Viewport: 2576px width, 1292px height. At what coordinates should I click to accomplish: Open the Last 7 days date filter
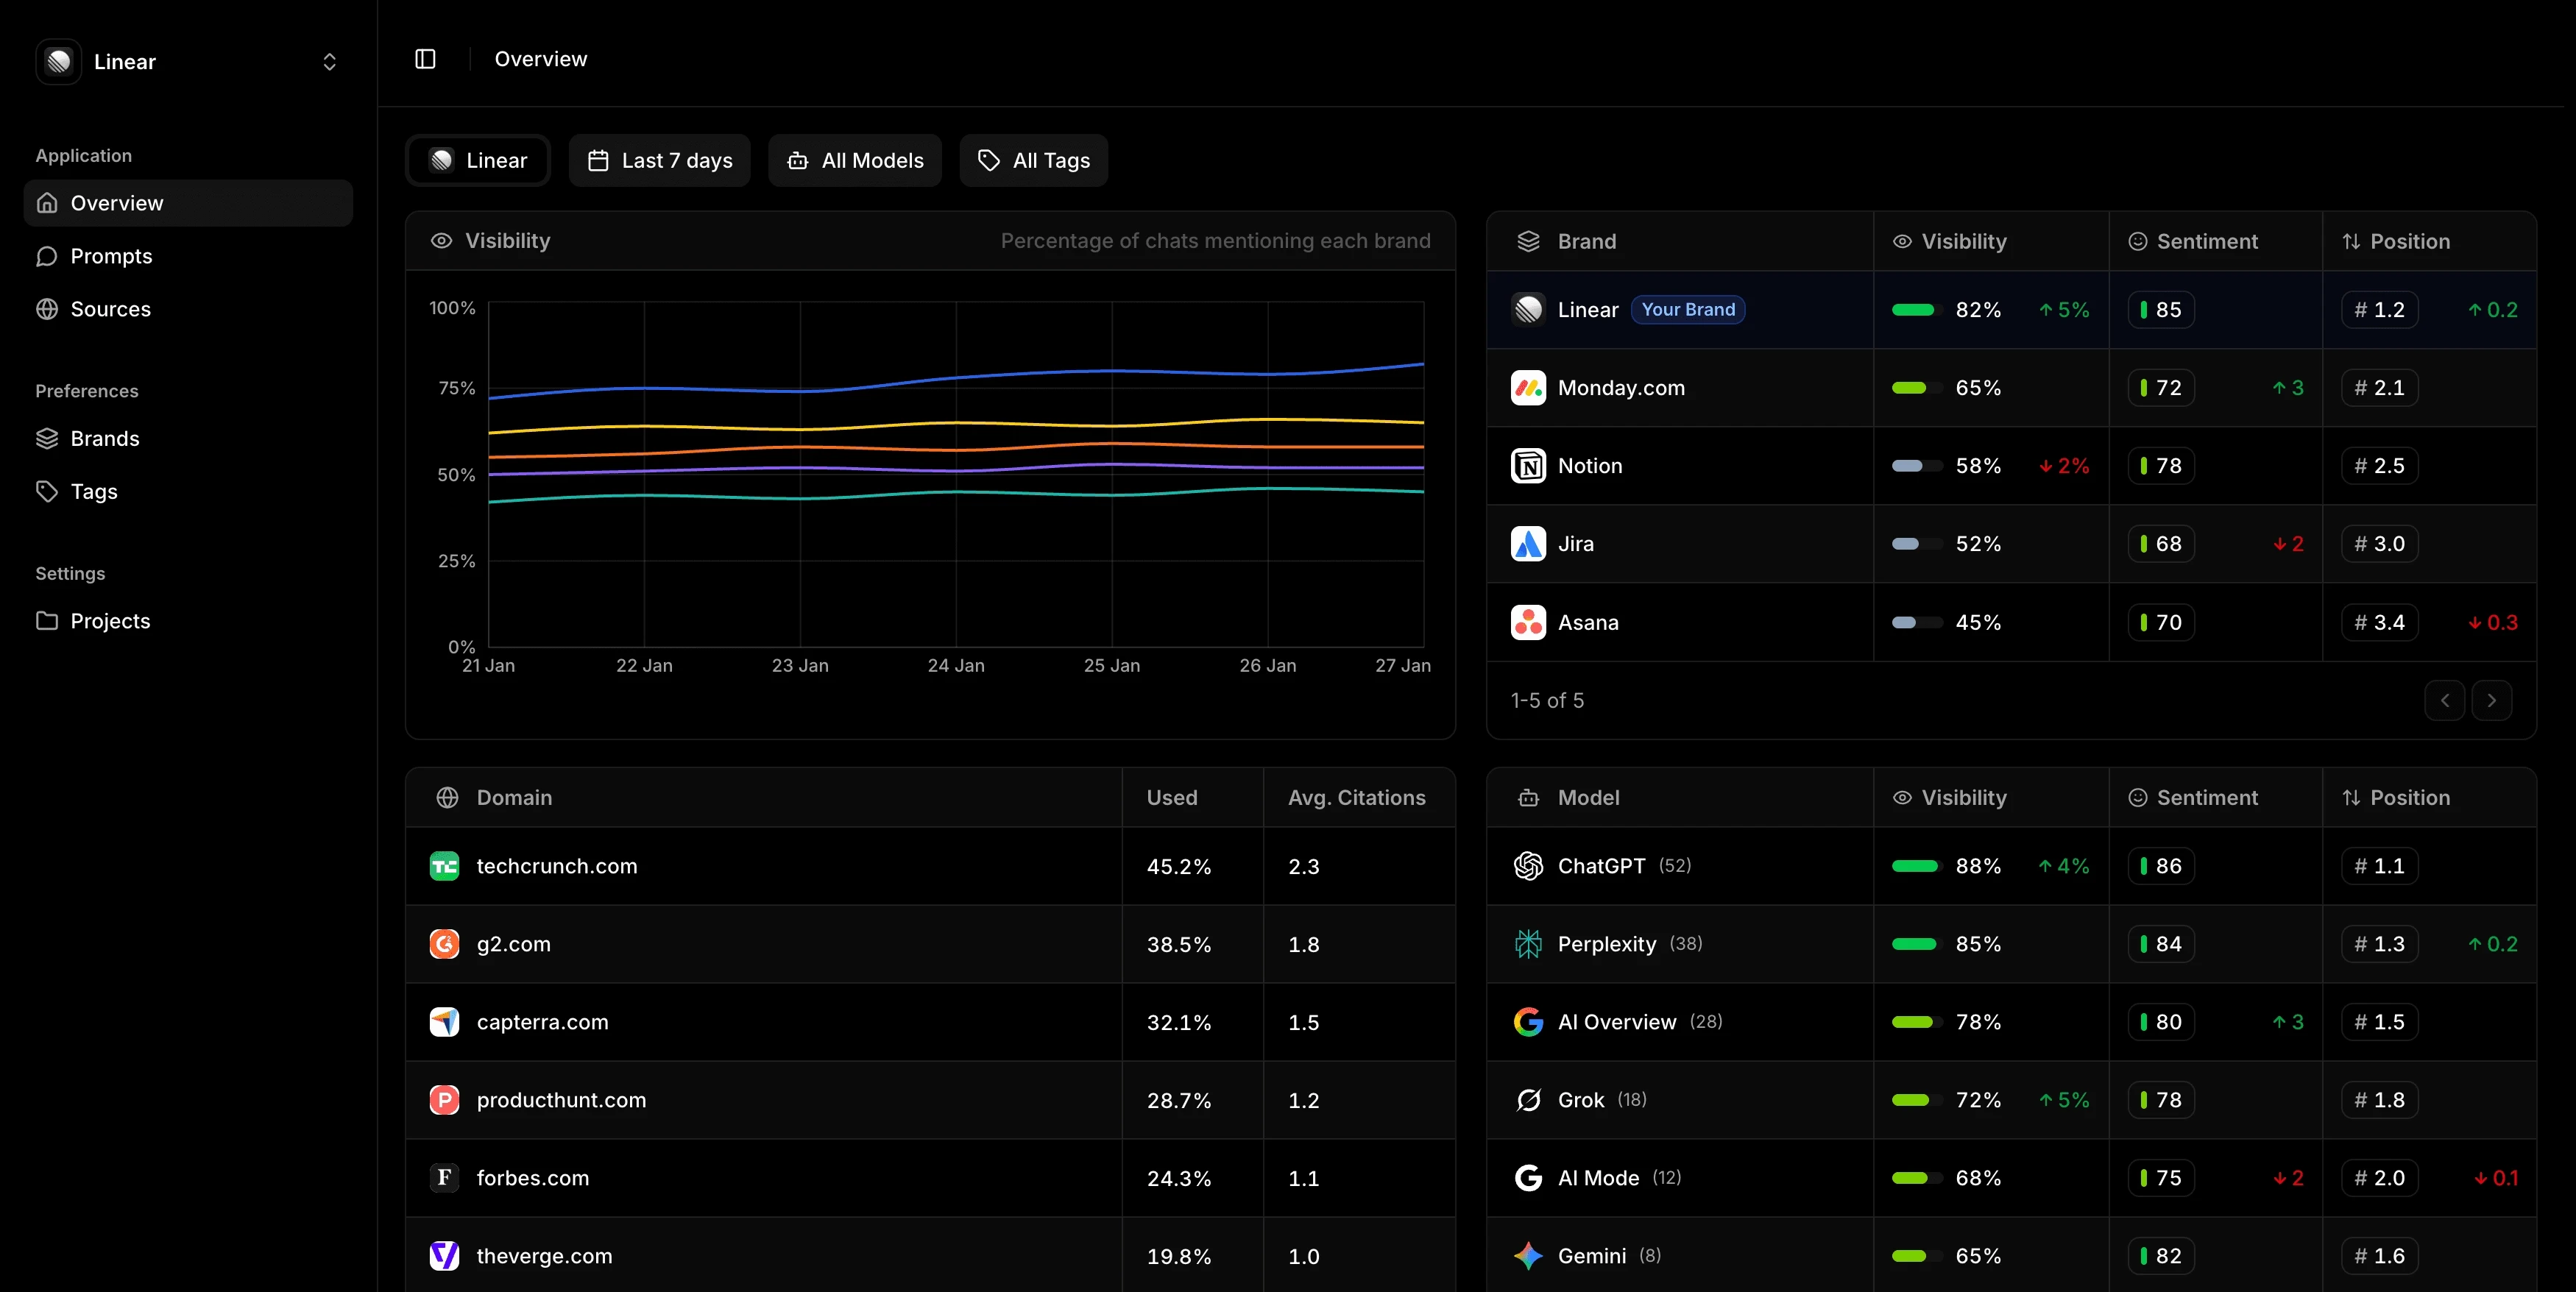(x=659, y=160)
